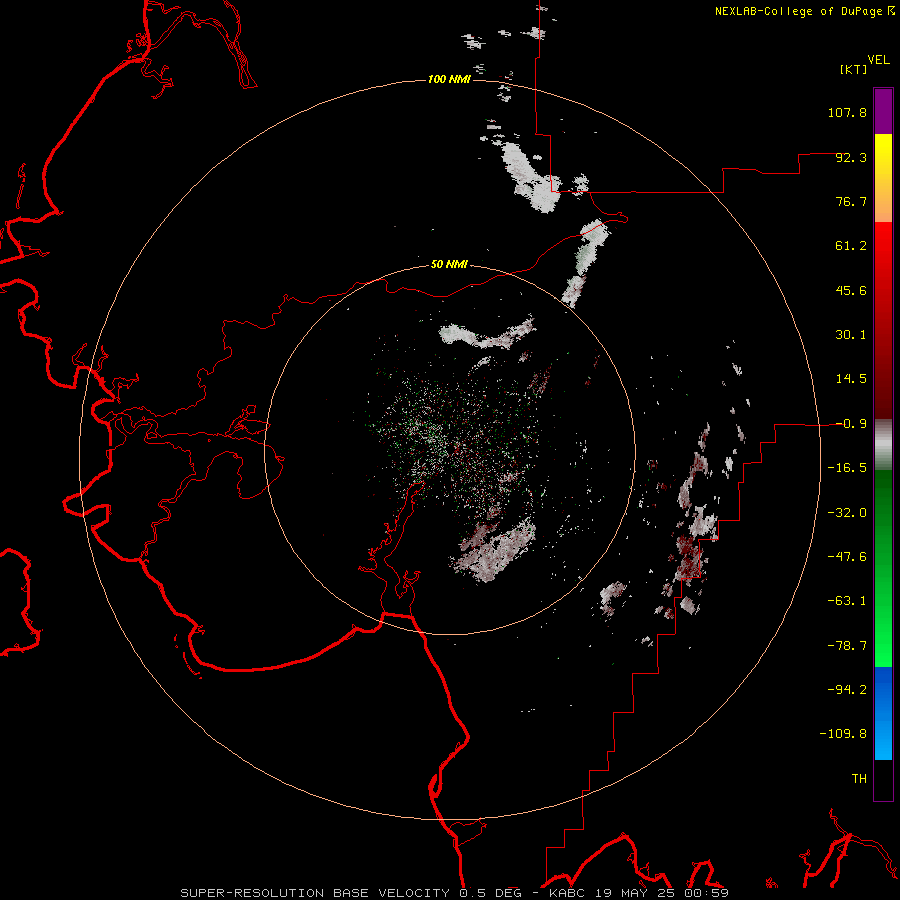The height and width of the screenshot is (900, 900).
Task: Select the 30.1 legend value
Action: pyautogui.click(x=851, y=335)
